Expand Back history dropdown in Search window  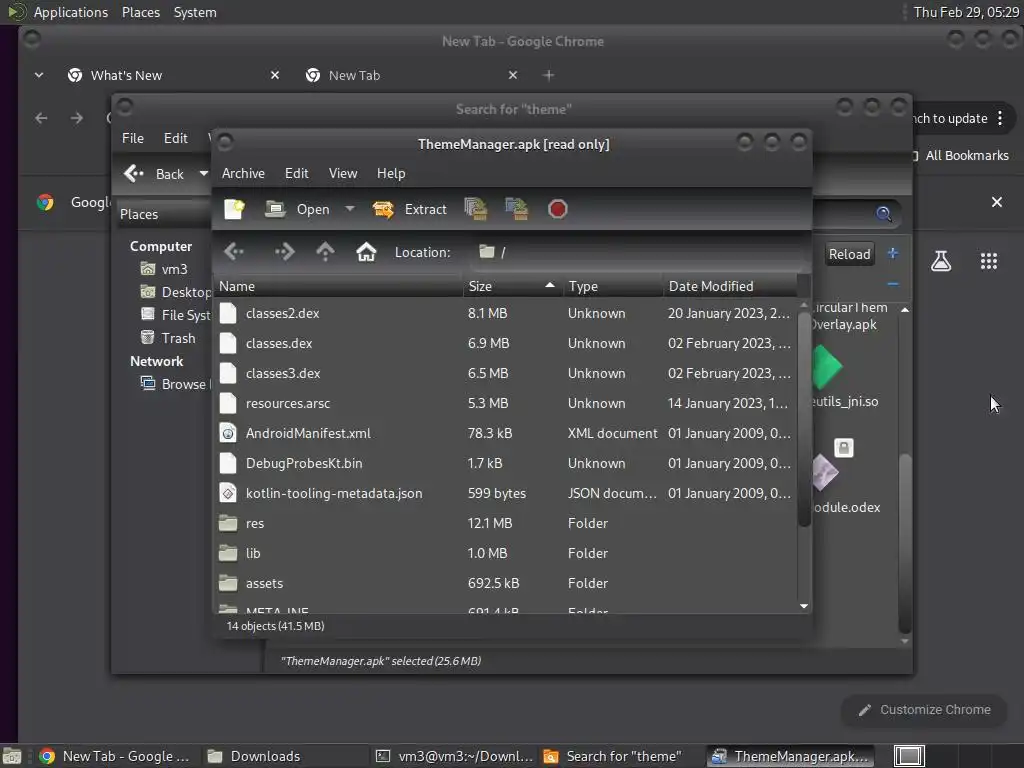tap(204, 174)
